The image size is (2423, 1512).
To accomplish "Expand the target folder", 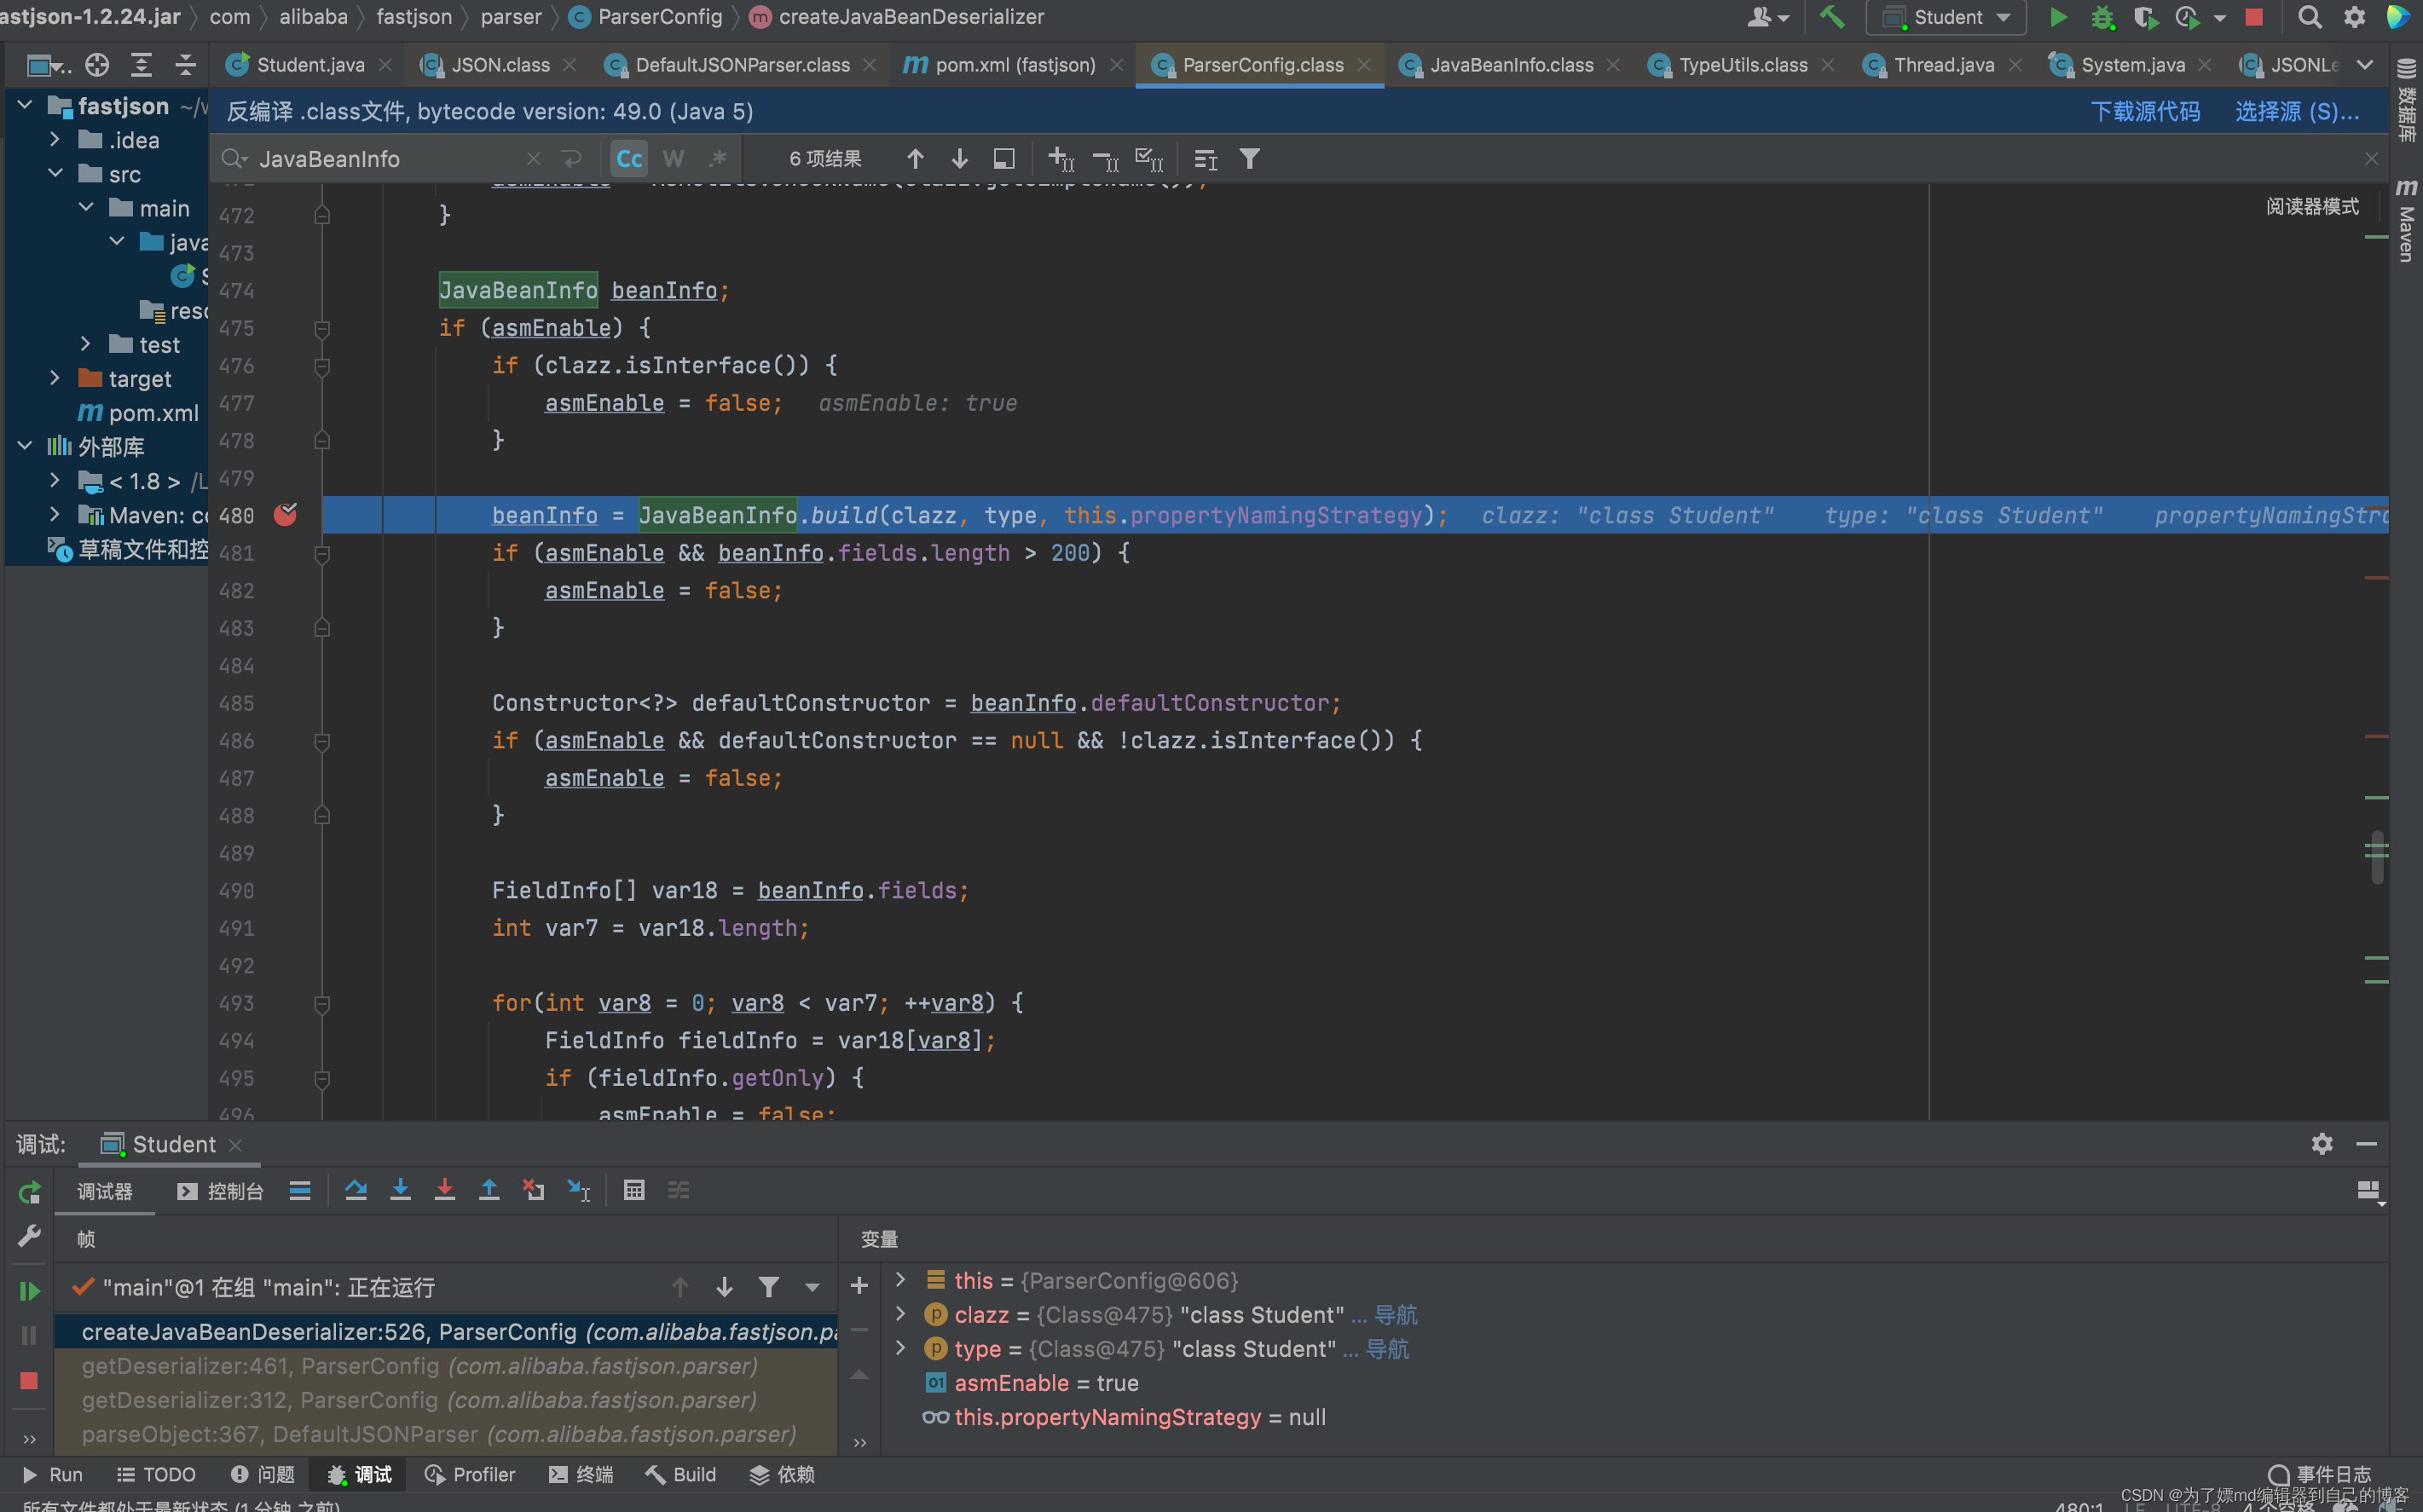I will coord(55,378).
